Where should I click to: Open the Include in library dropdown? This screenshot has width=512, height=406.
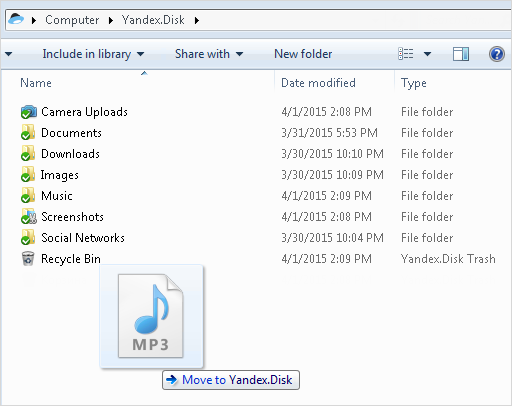(x=93, y=54)
